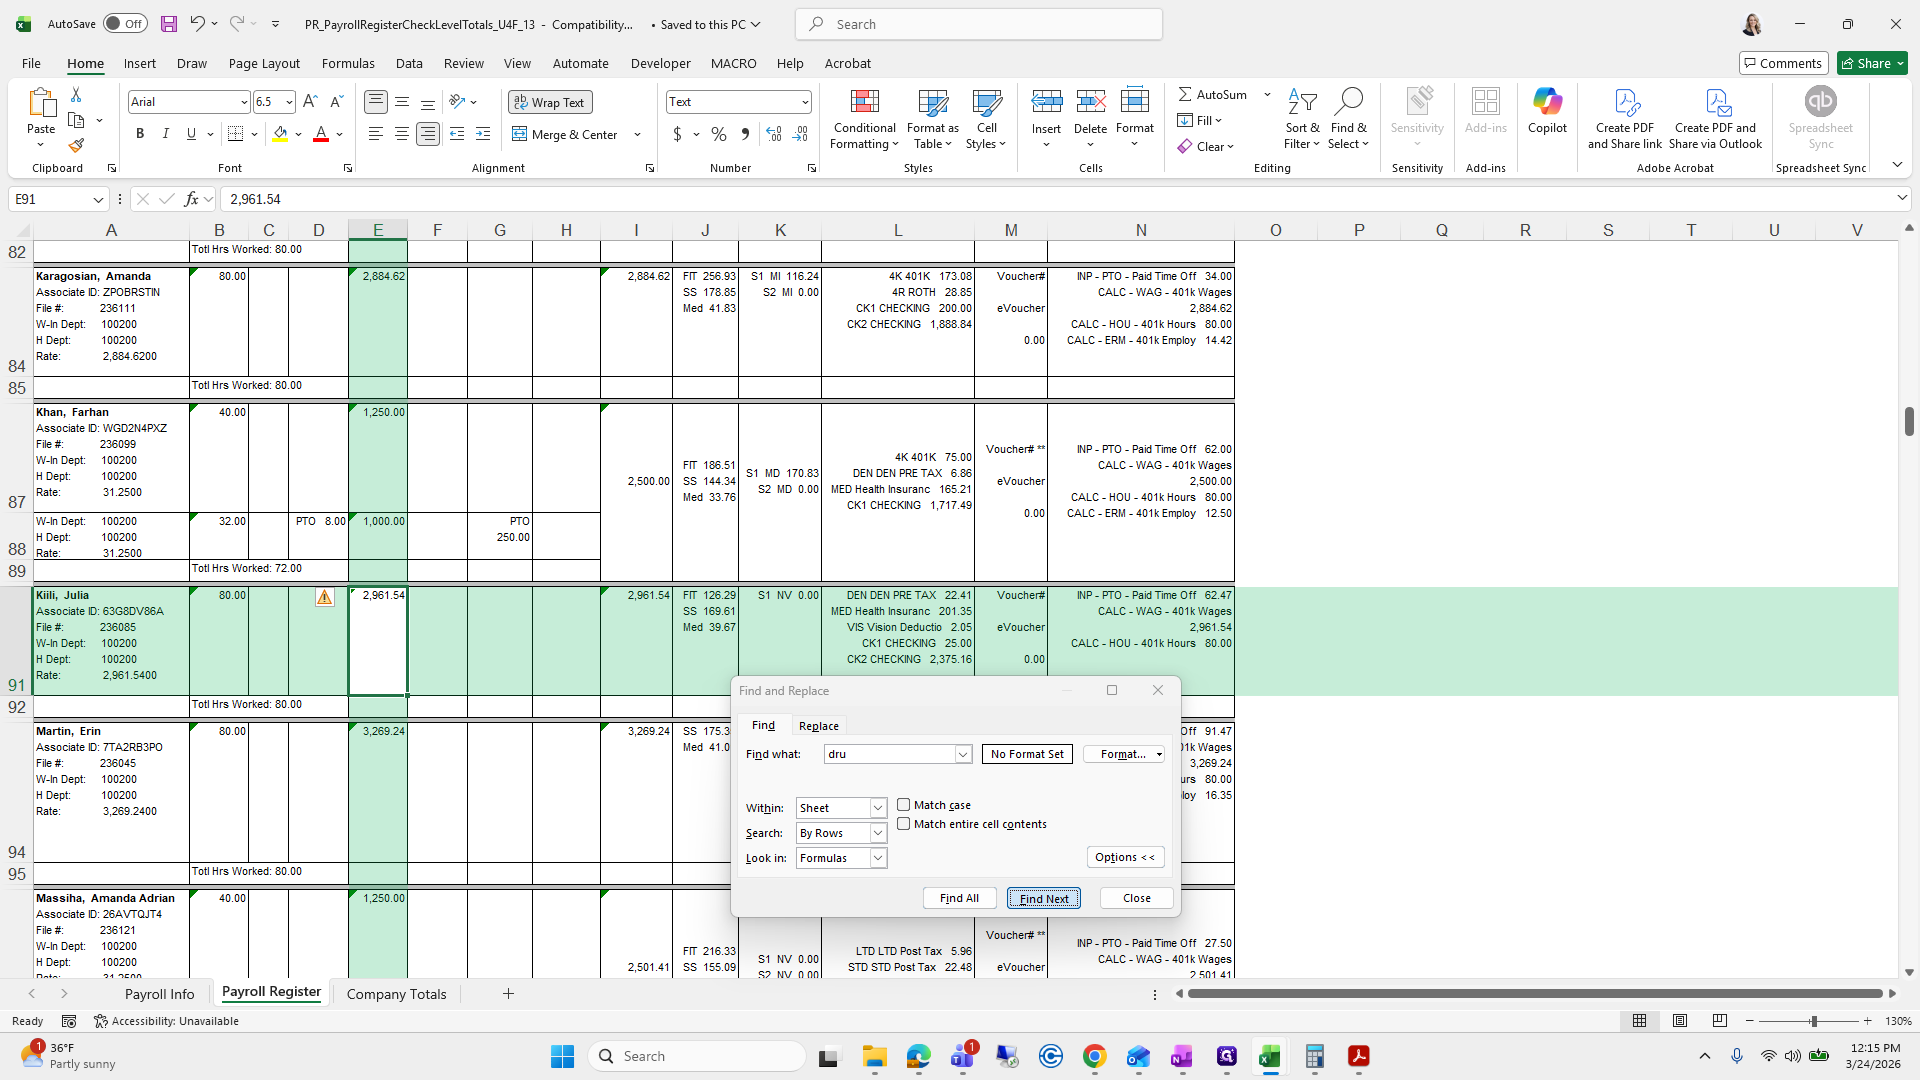Click the Page Break Preview view icon
Viewport: 1920px width, 1080px height.
pyautogui.click(x=1719, y=1021)
